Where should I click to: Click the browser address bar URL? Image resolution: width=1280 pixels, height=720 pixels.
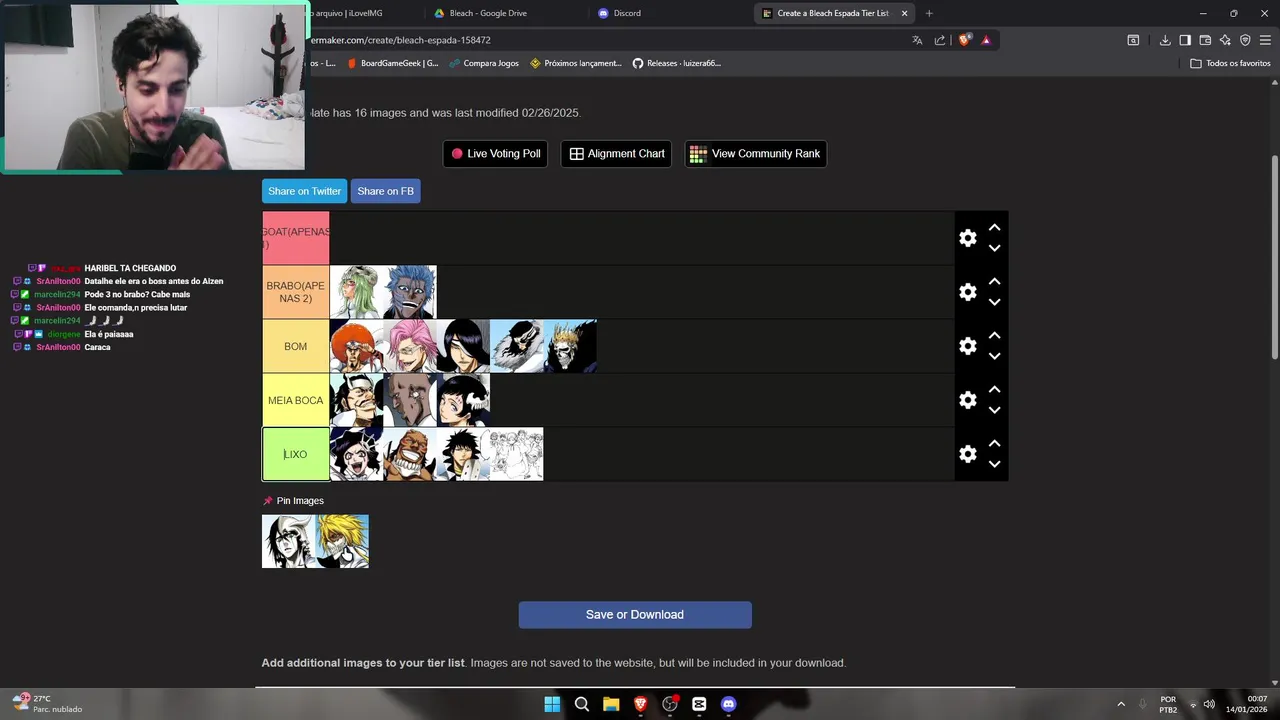(400, 40)
